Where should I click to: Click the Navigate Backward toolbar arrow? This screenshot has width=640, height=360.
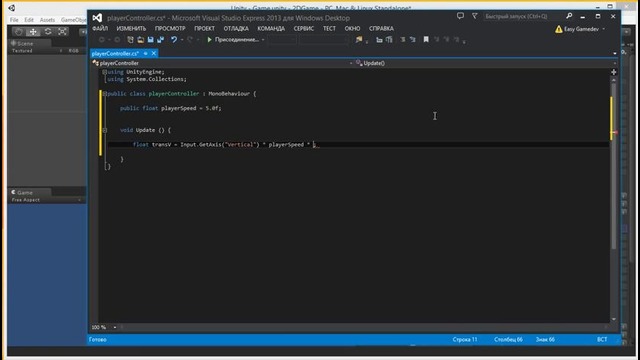click(102, 40)
